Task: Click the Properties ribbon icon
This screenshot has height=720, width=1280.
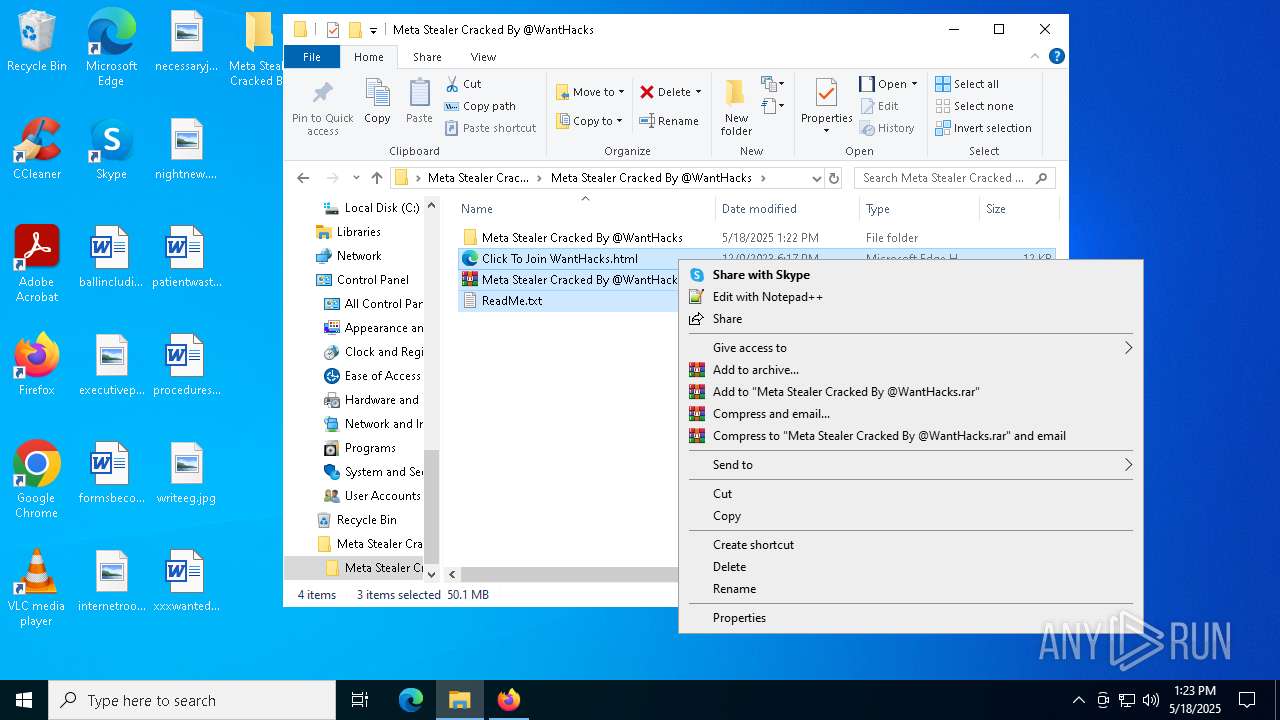Action: click(x=826, y=94)
